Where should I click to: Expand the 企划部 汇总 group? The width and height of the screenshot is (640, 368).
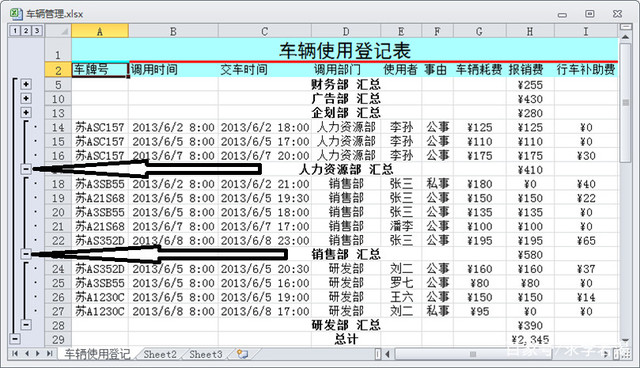pyautogui.click(x=26, y=113)
